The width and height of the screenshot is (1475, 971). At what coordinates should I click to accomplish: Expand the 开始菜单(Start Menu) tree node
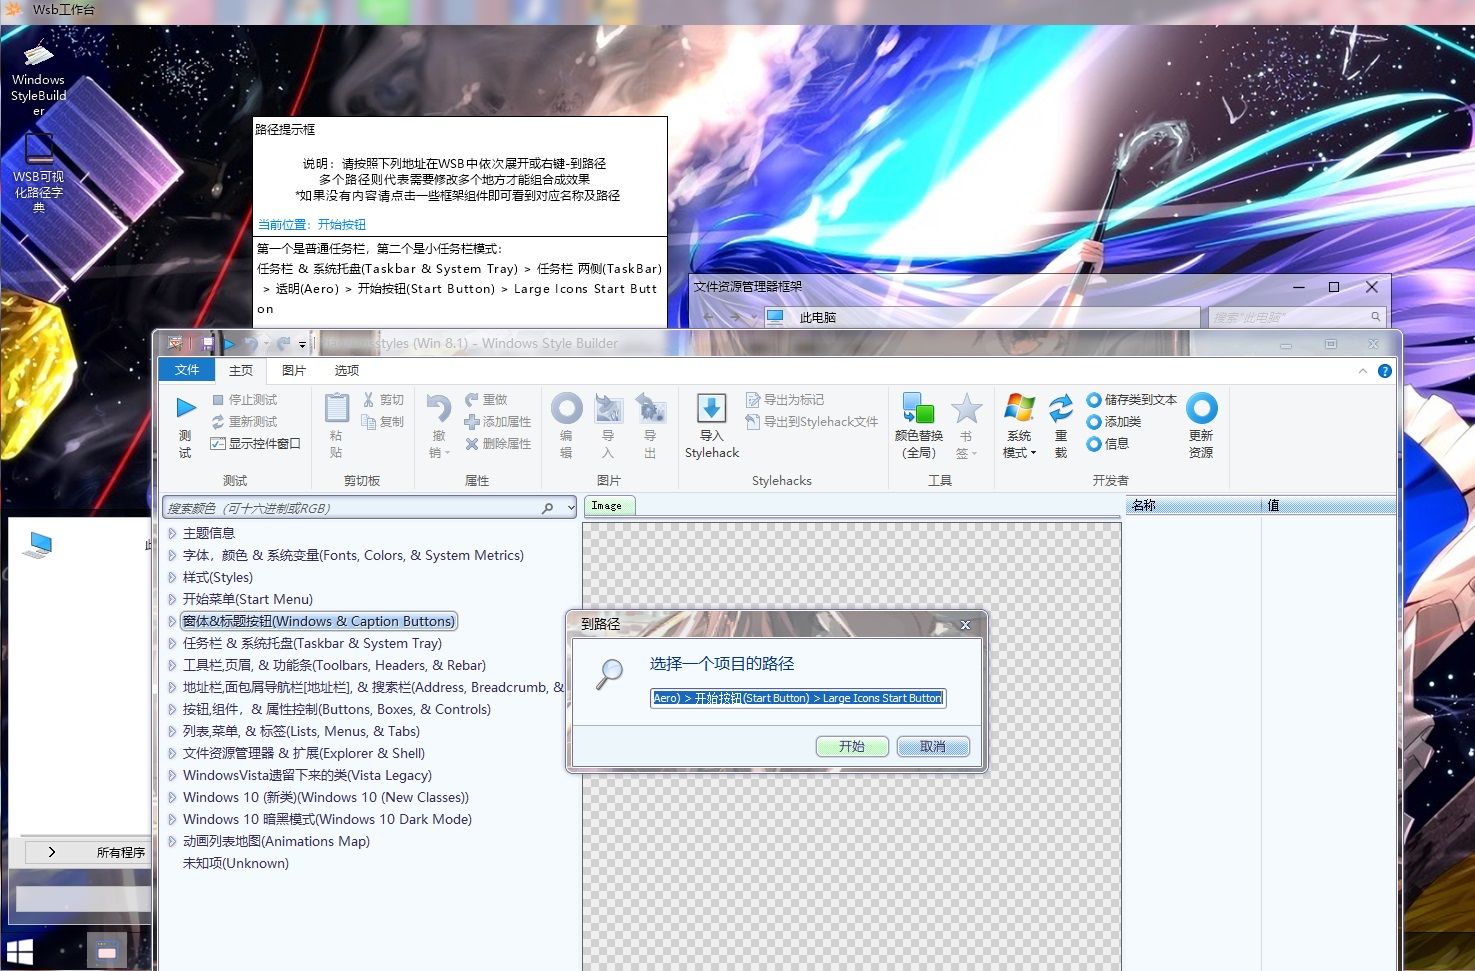(x=172, y=600)
